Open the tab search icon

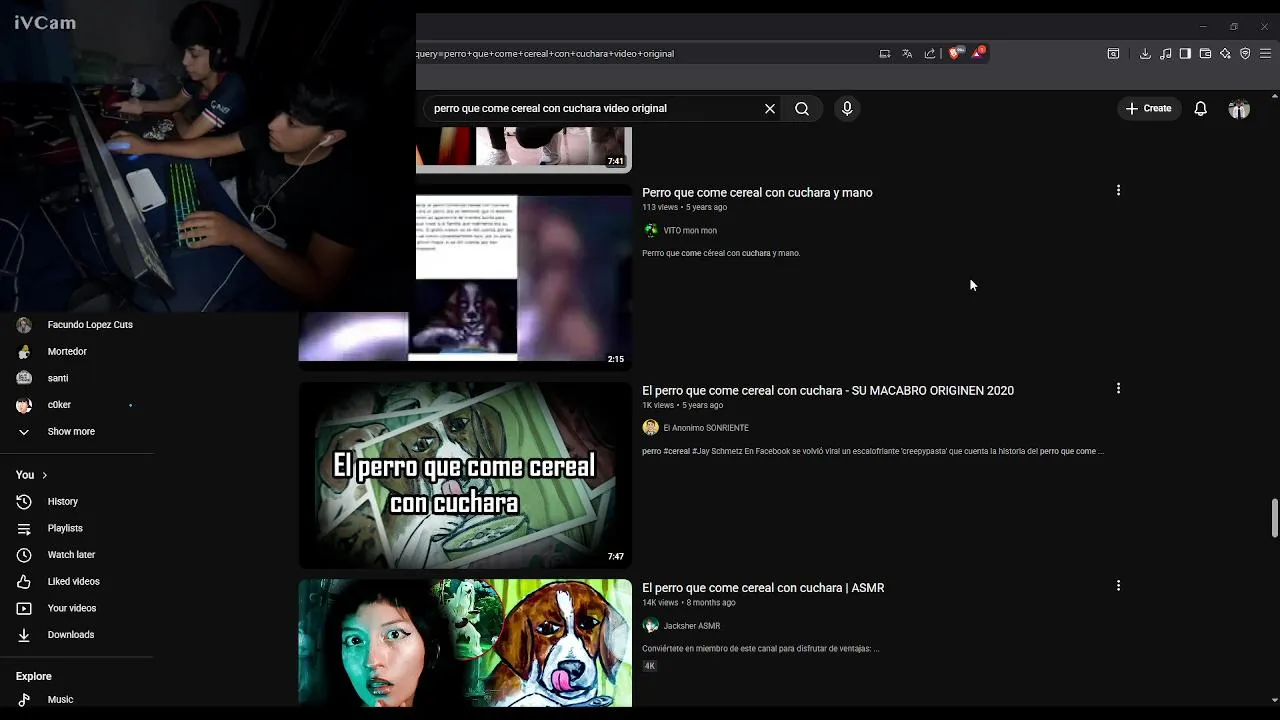coord(1113,54)
